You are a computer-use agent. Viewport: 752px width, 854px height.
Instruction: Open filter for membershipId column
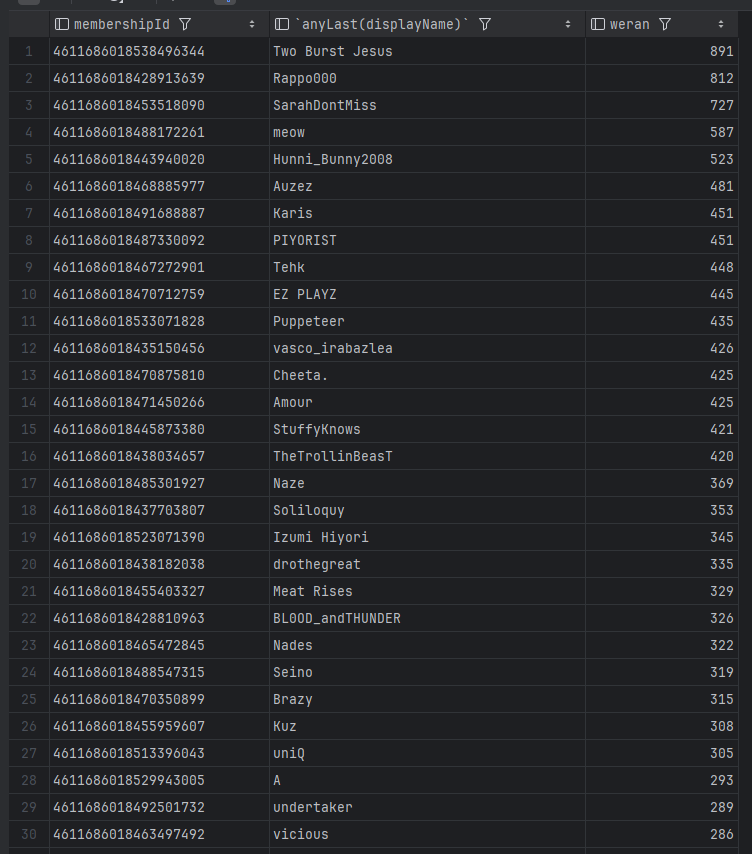[x=185, y=24]
